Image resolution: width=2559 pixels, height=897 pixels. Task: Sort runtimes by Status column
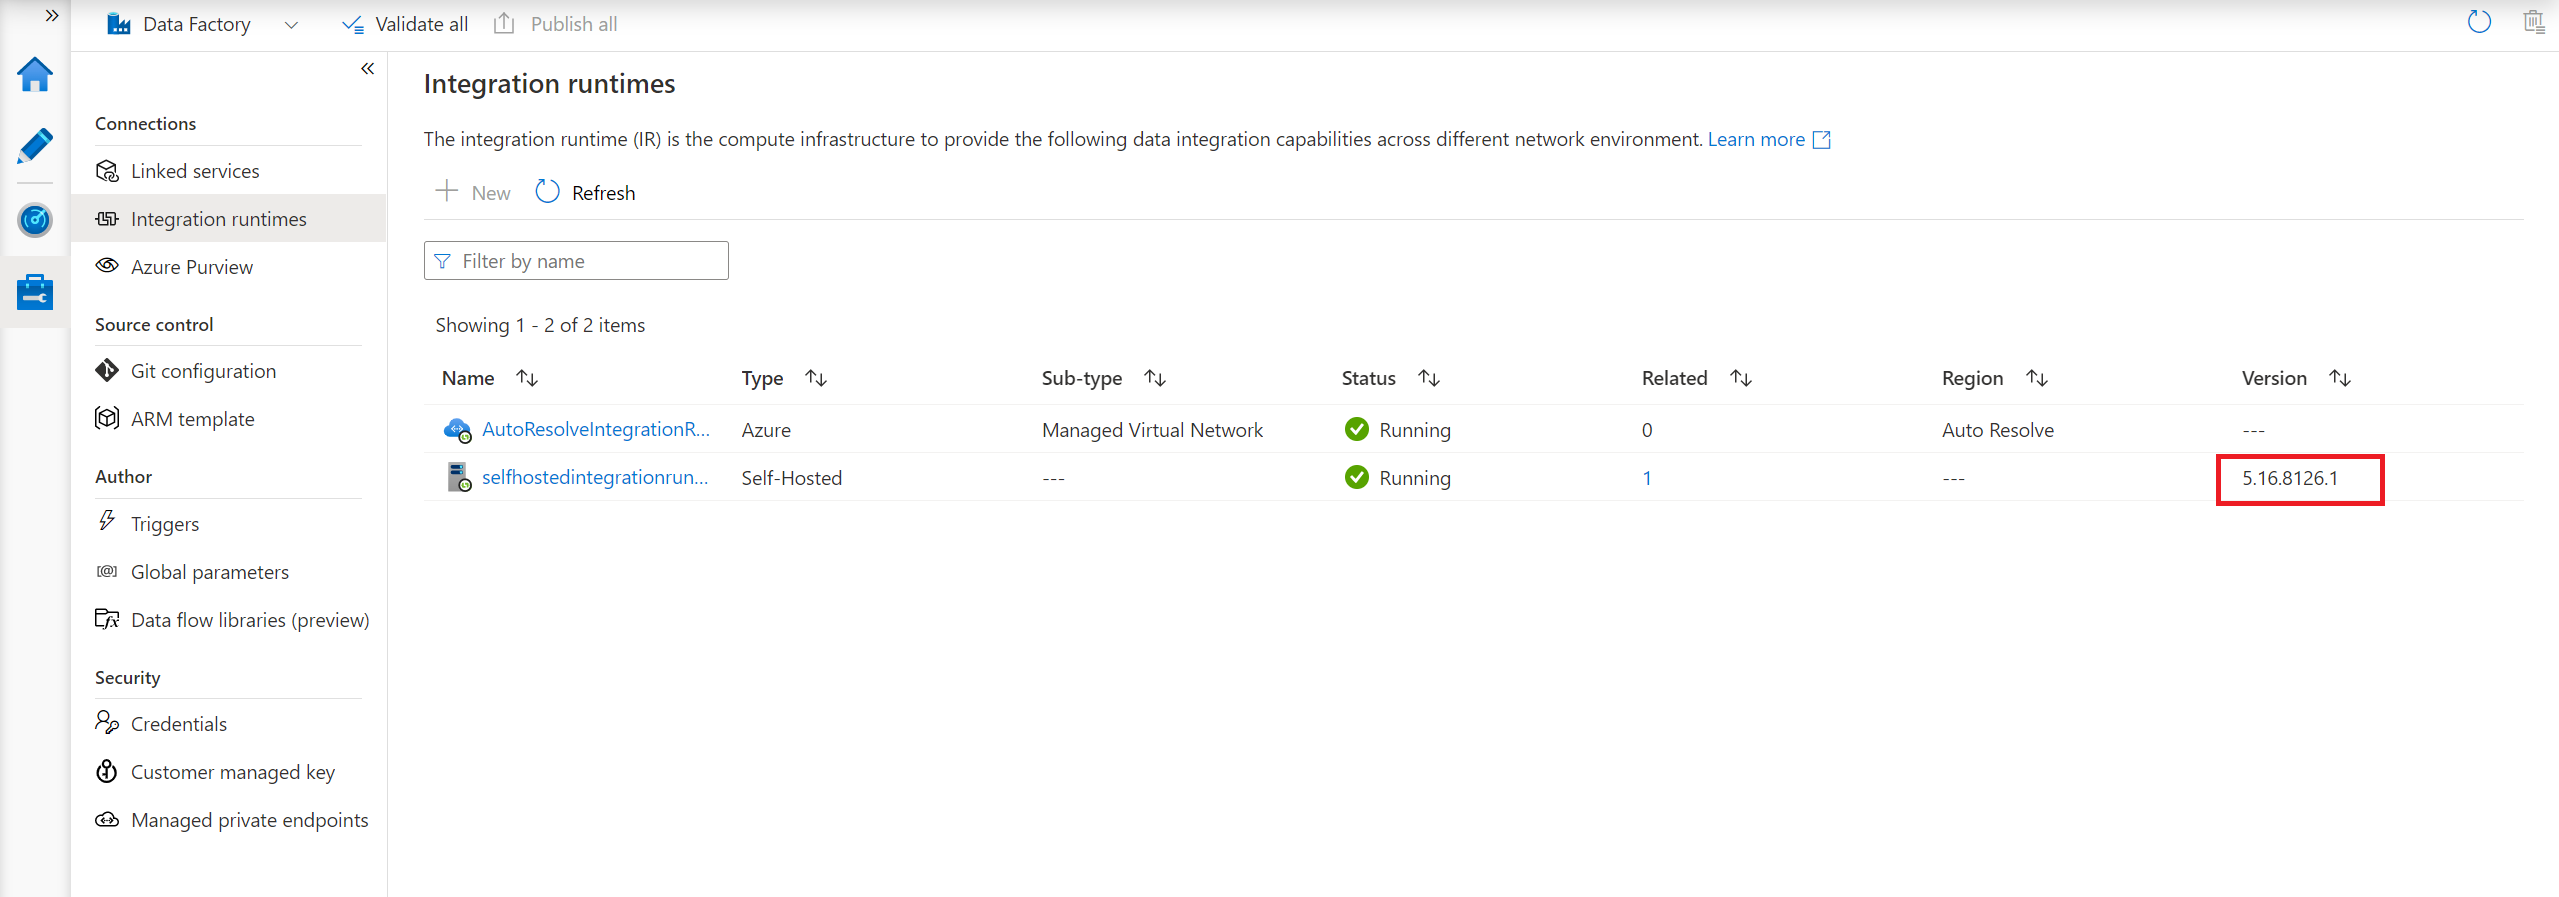pos(1429,378)
